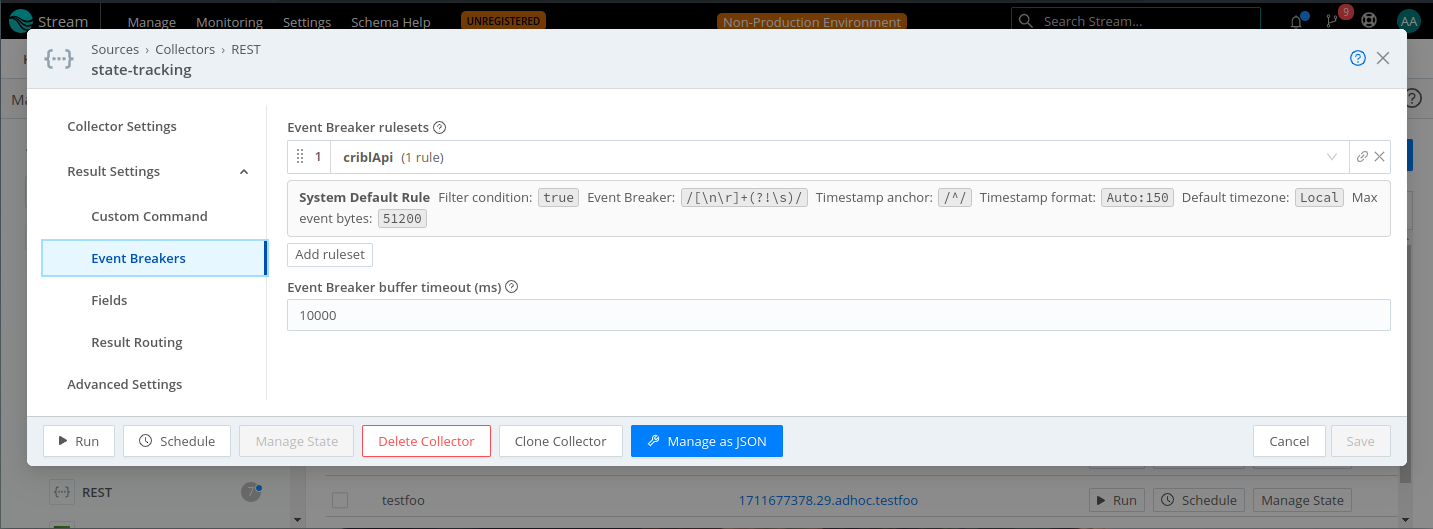Run the testfoo collector in background table
Viewport: 1433px width, 529px height.
coord(1117,500)
